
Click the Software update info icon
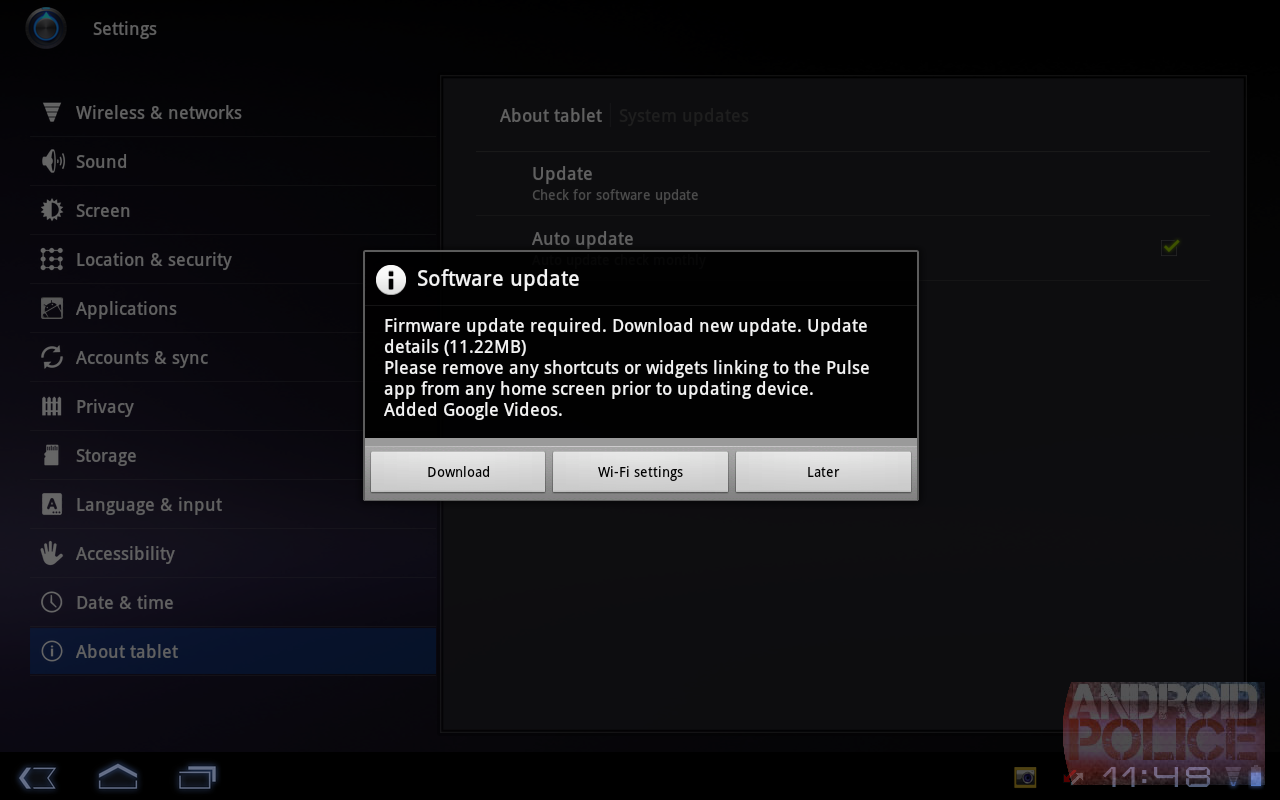point(391,279)
